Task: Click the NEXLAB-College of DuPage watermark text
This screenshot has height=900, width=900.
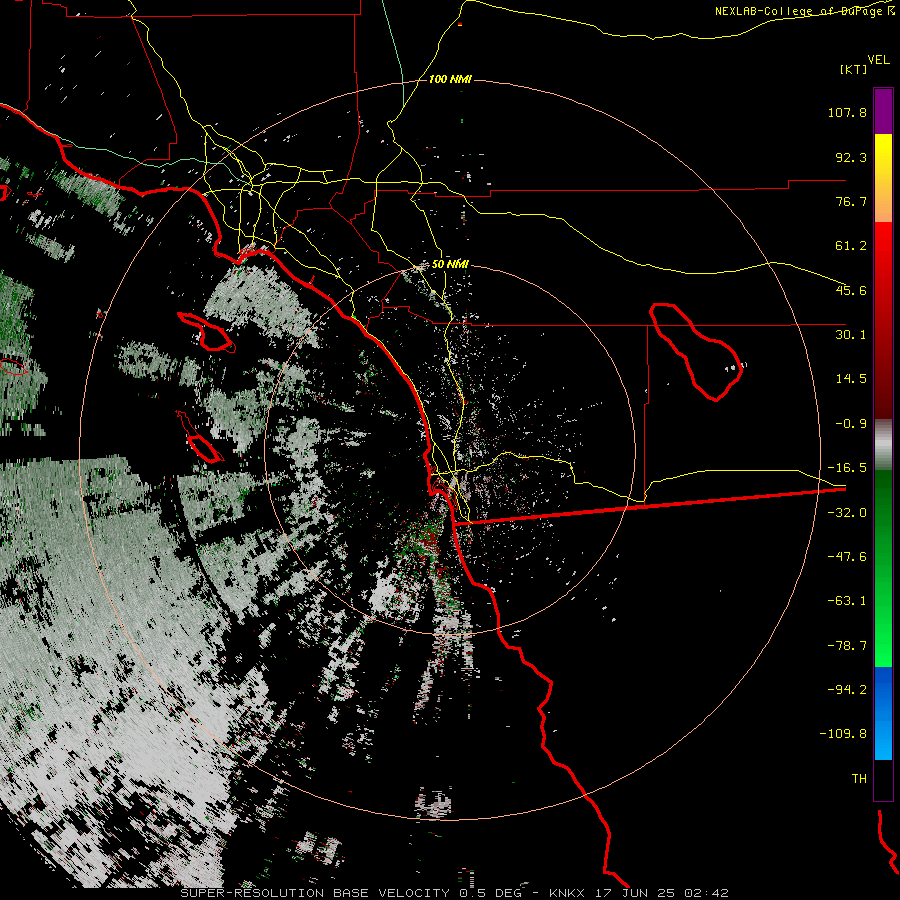Action: 805,11
